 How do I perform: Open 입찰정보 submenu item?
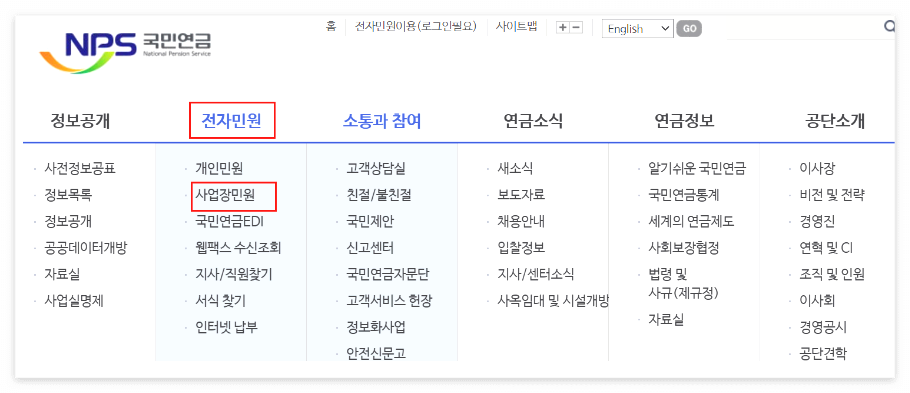click(x=521, y=248)
